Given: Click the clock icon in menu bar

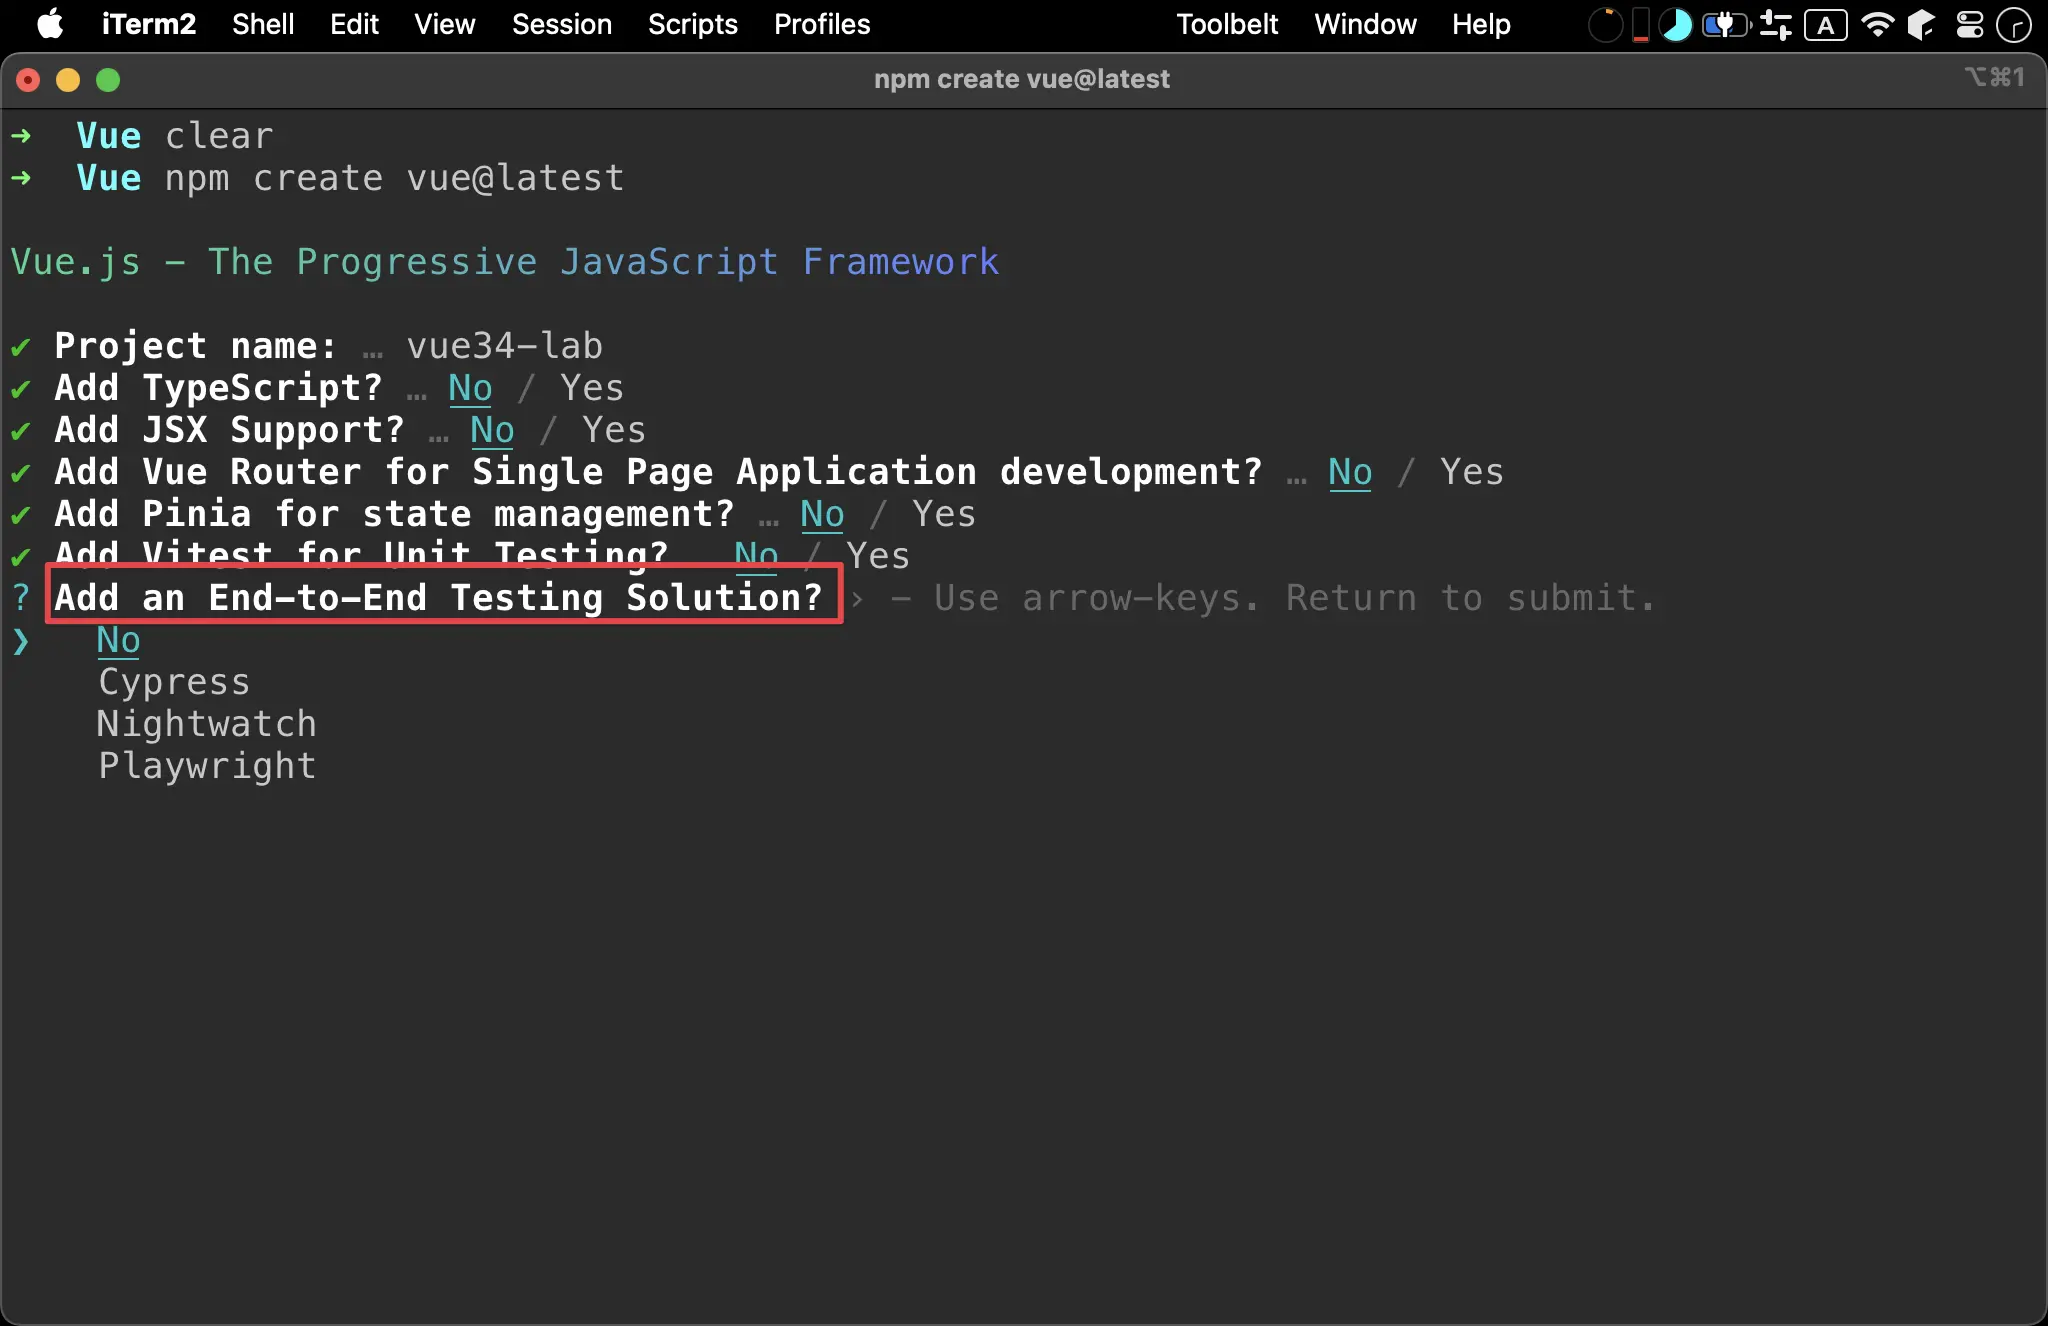Looking at the screenshot, I should (x=2013, y=25).
